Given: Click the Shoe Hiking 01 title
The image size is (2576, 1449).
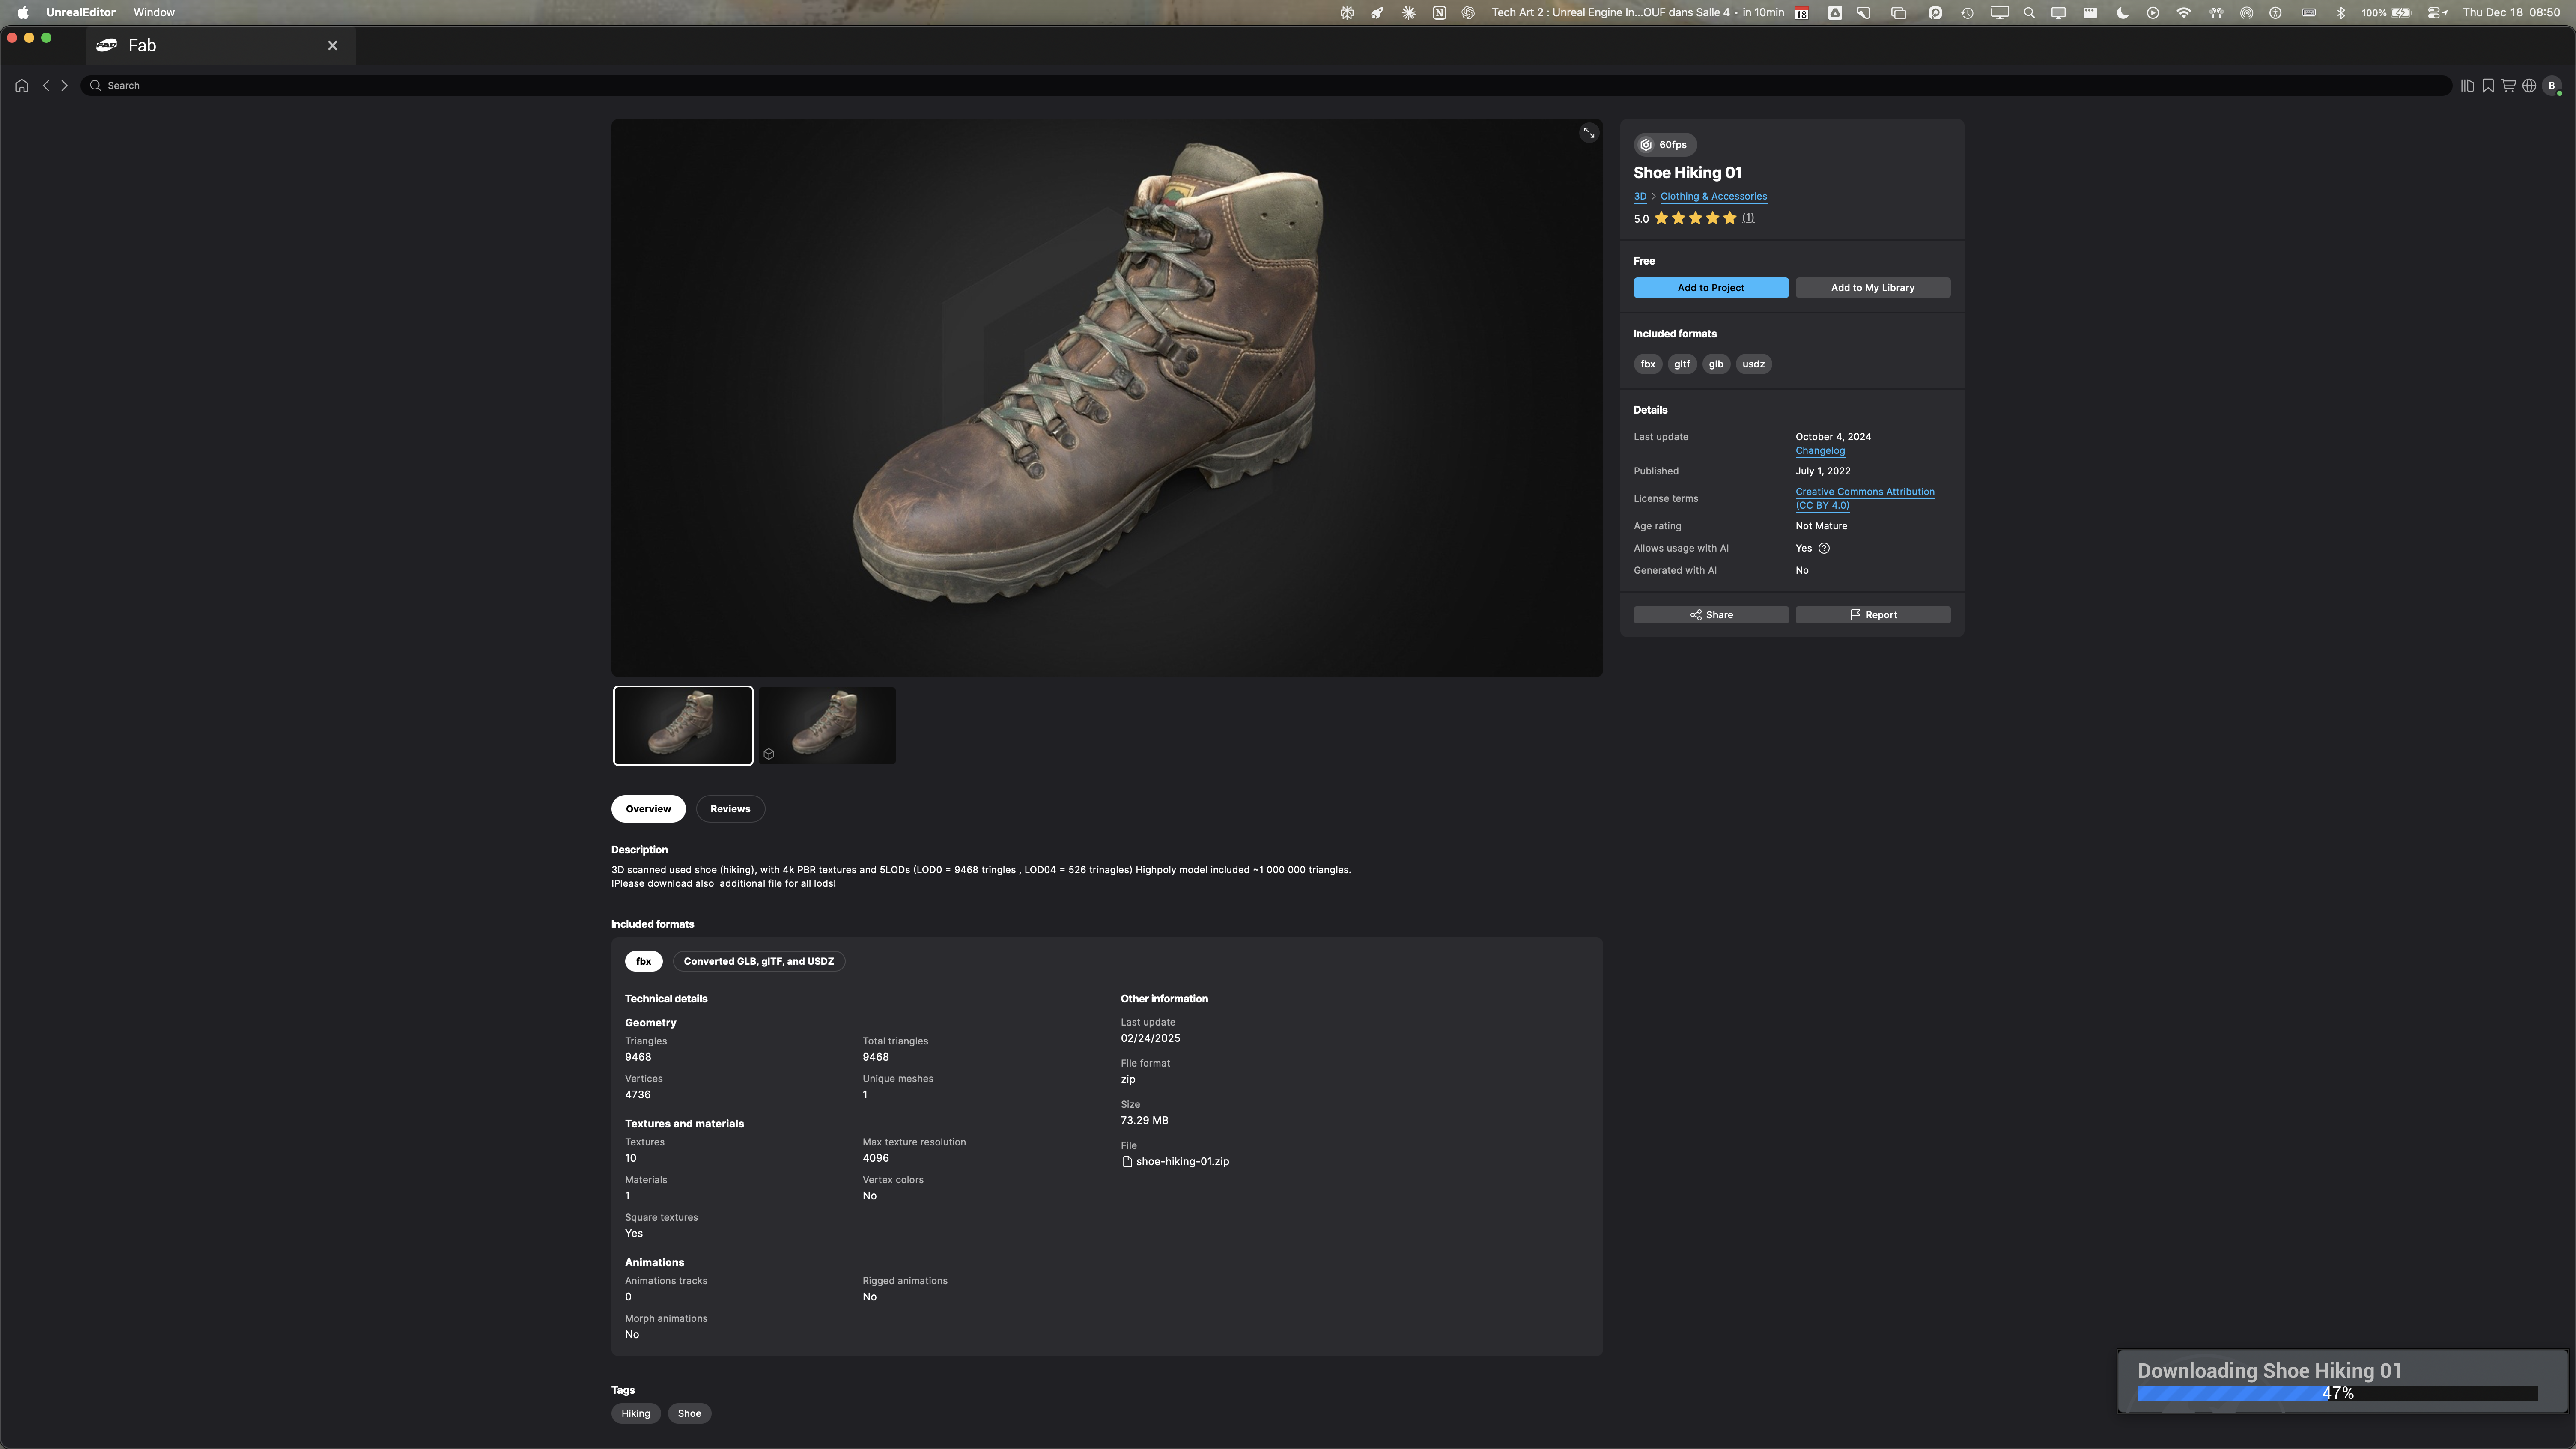Looking at the screenshot, I should [x=1688, y=173].
